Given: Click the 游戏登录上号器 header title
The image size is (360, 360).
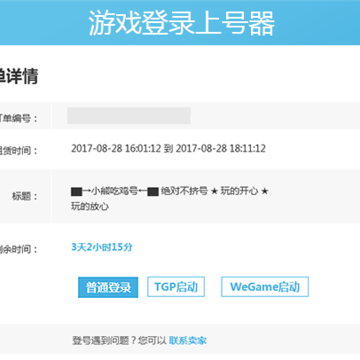Looking at the screenshot, I should pyautogui.click(x=182, y=24).
